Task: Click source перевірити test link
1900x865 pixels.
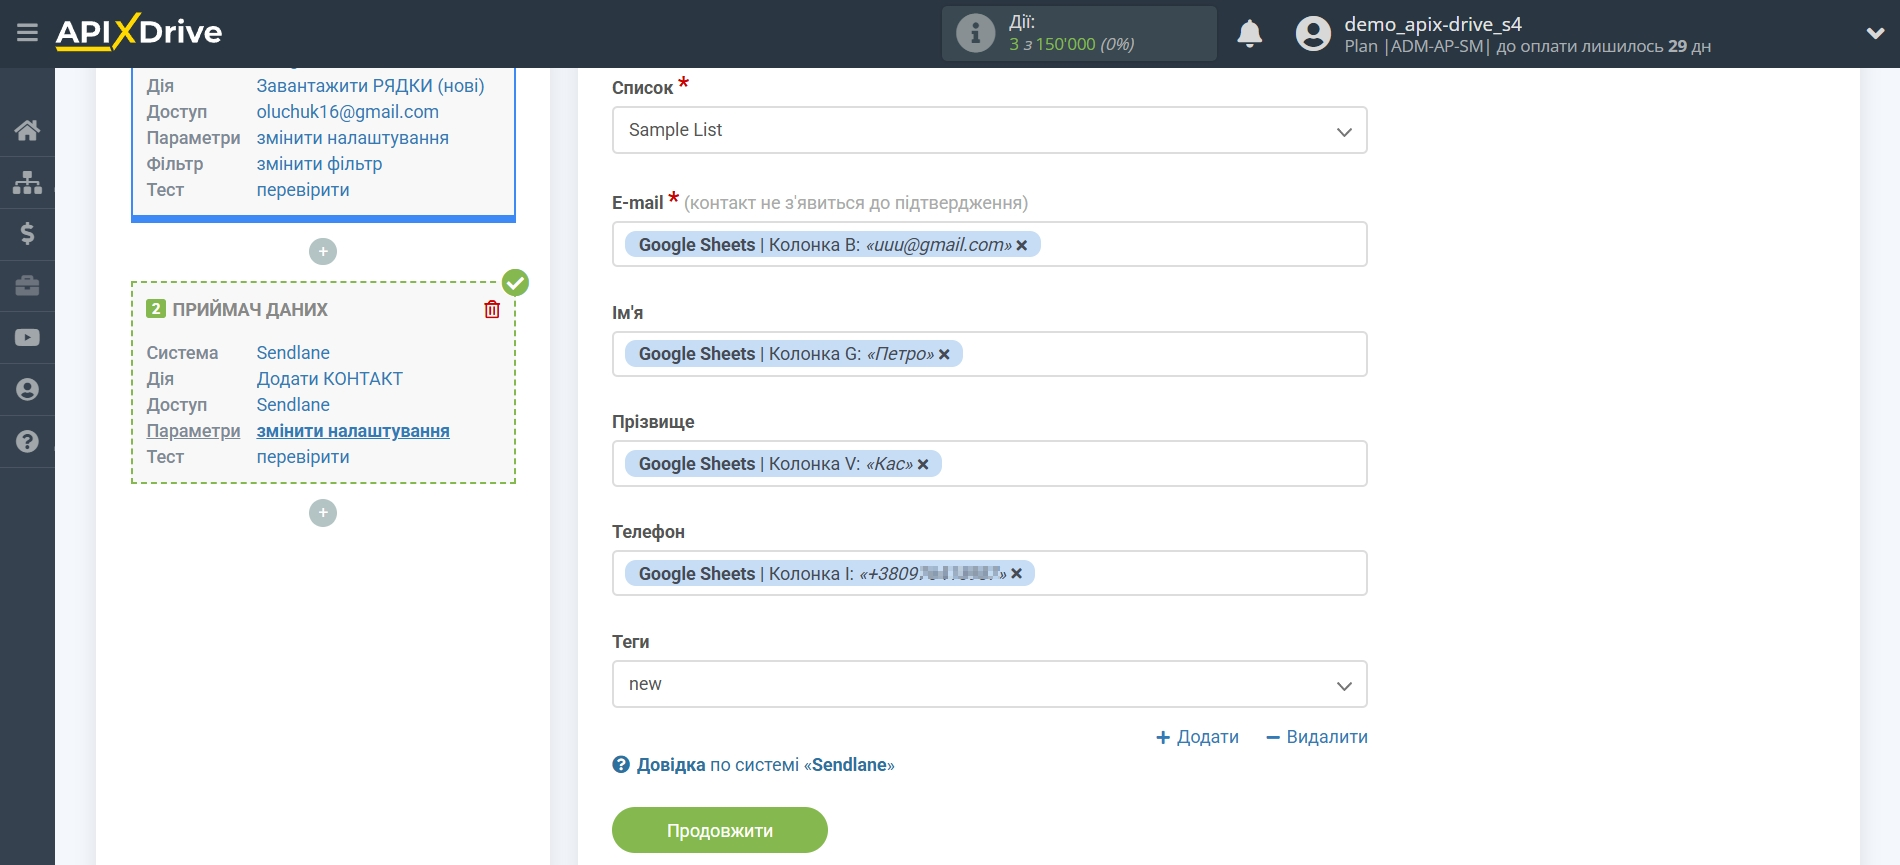Action: [303, 190]
